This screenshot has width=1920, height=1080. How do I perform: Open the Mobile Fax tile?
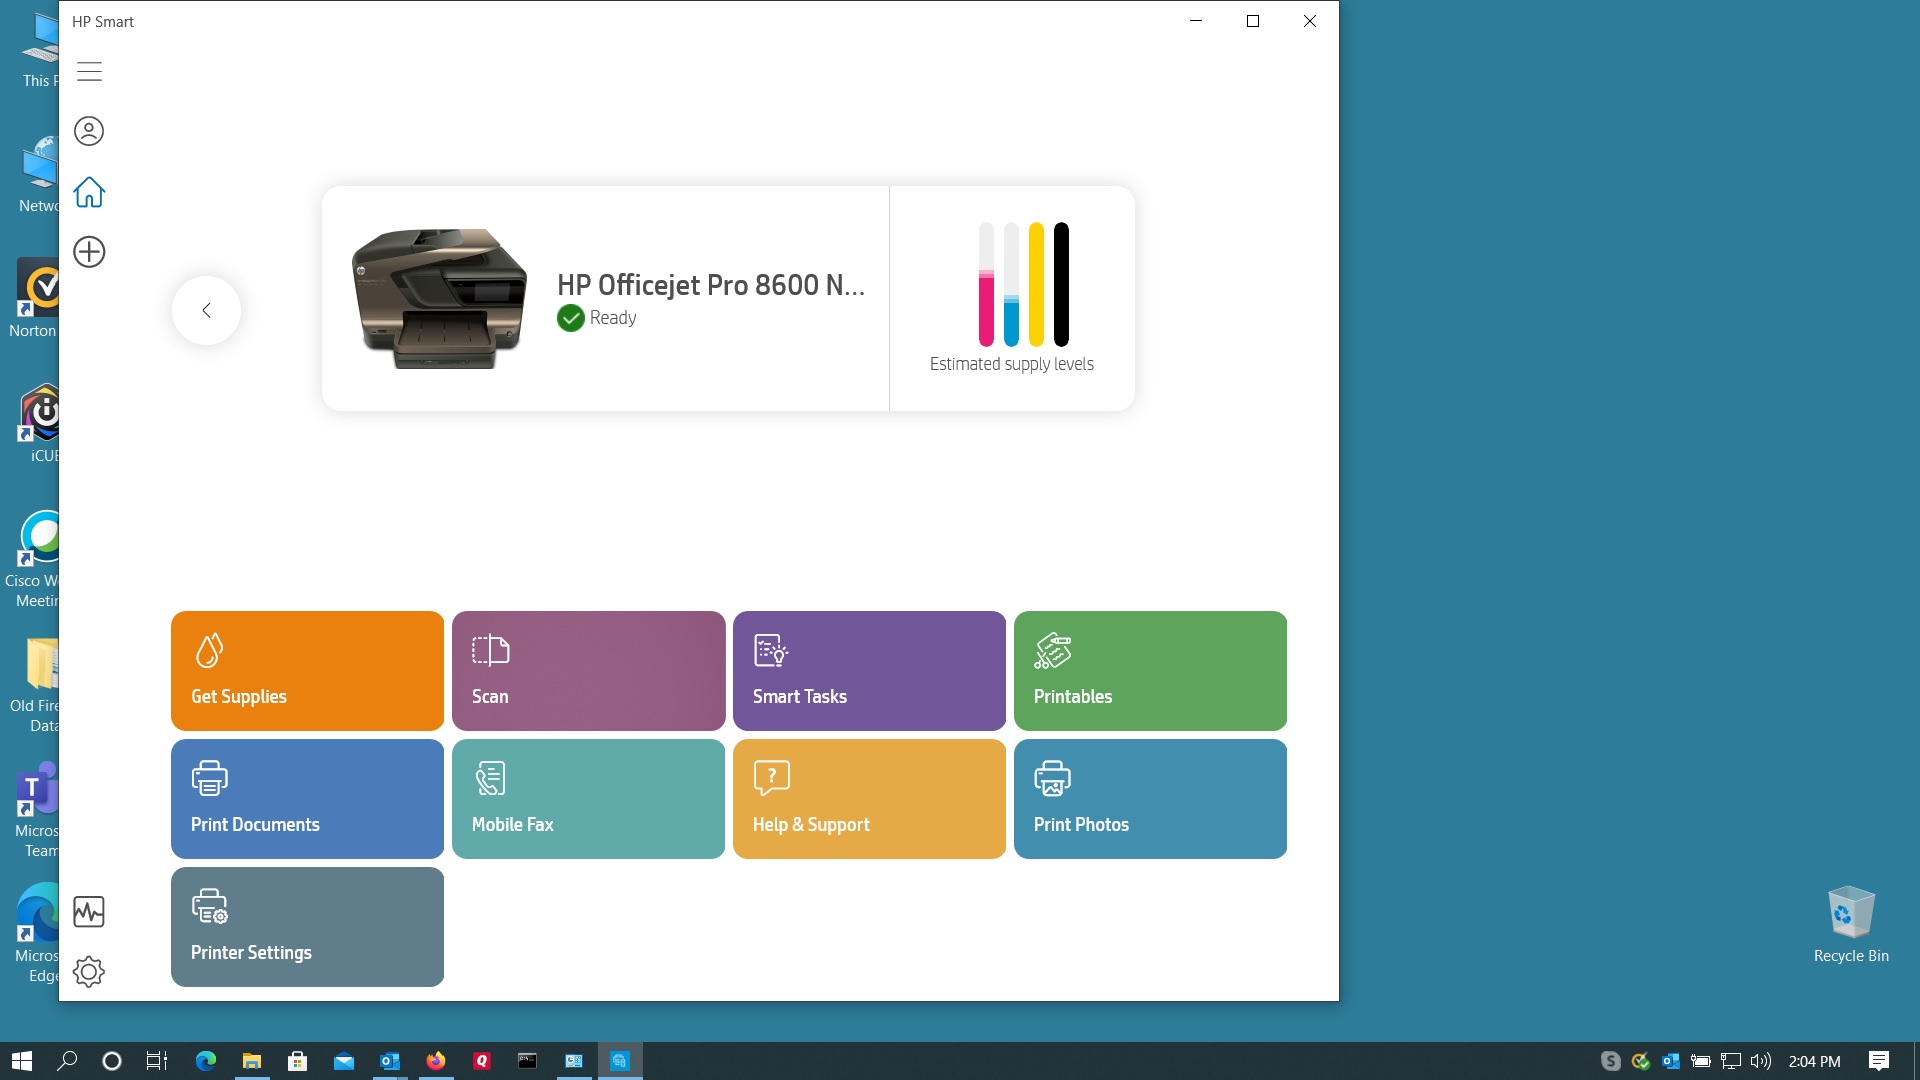(588, 798)
